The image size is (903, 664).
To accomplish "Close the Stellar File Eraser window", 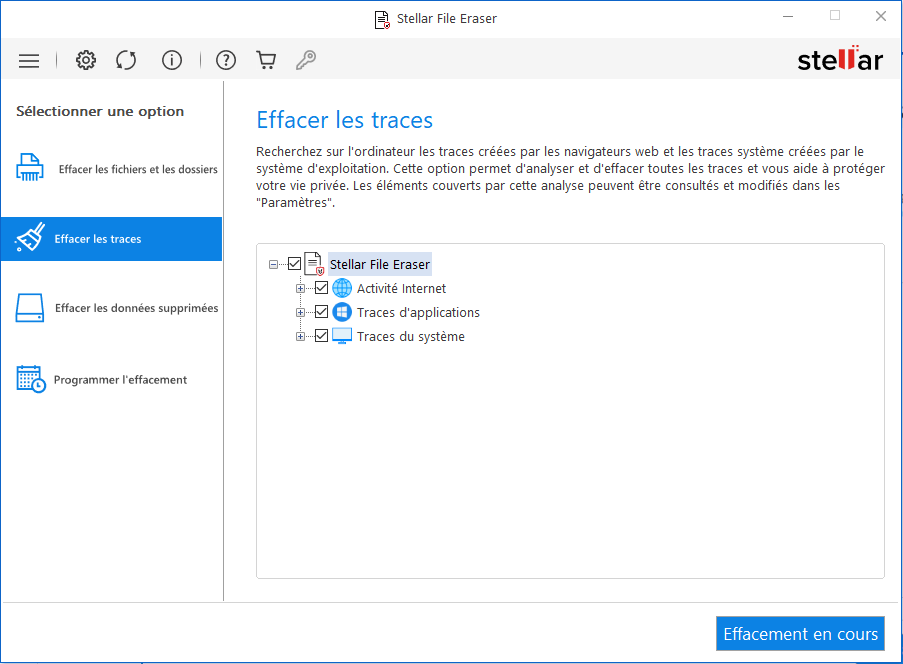I will [881, 17].
